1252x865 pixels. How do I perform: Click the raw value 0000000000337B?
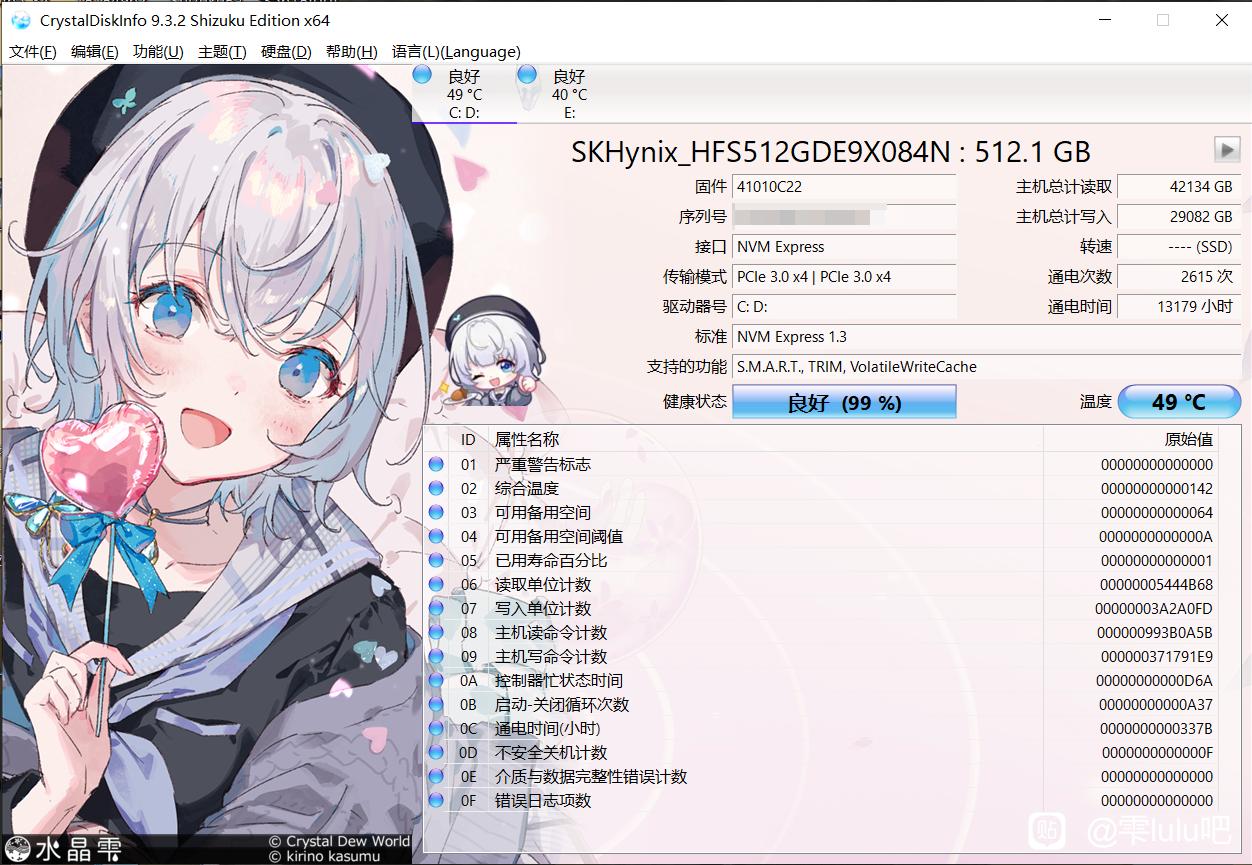(1156, 728)
